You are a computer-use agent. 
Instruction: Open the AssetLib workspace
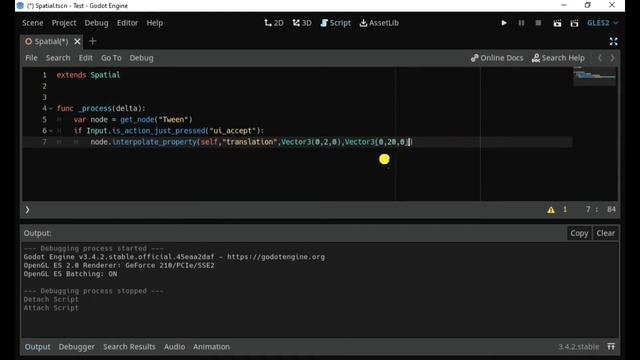[x=379, y=23]
